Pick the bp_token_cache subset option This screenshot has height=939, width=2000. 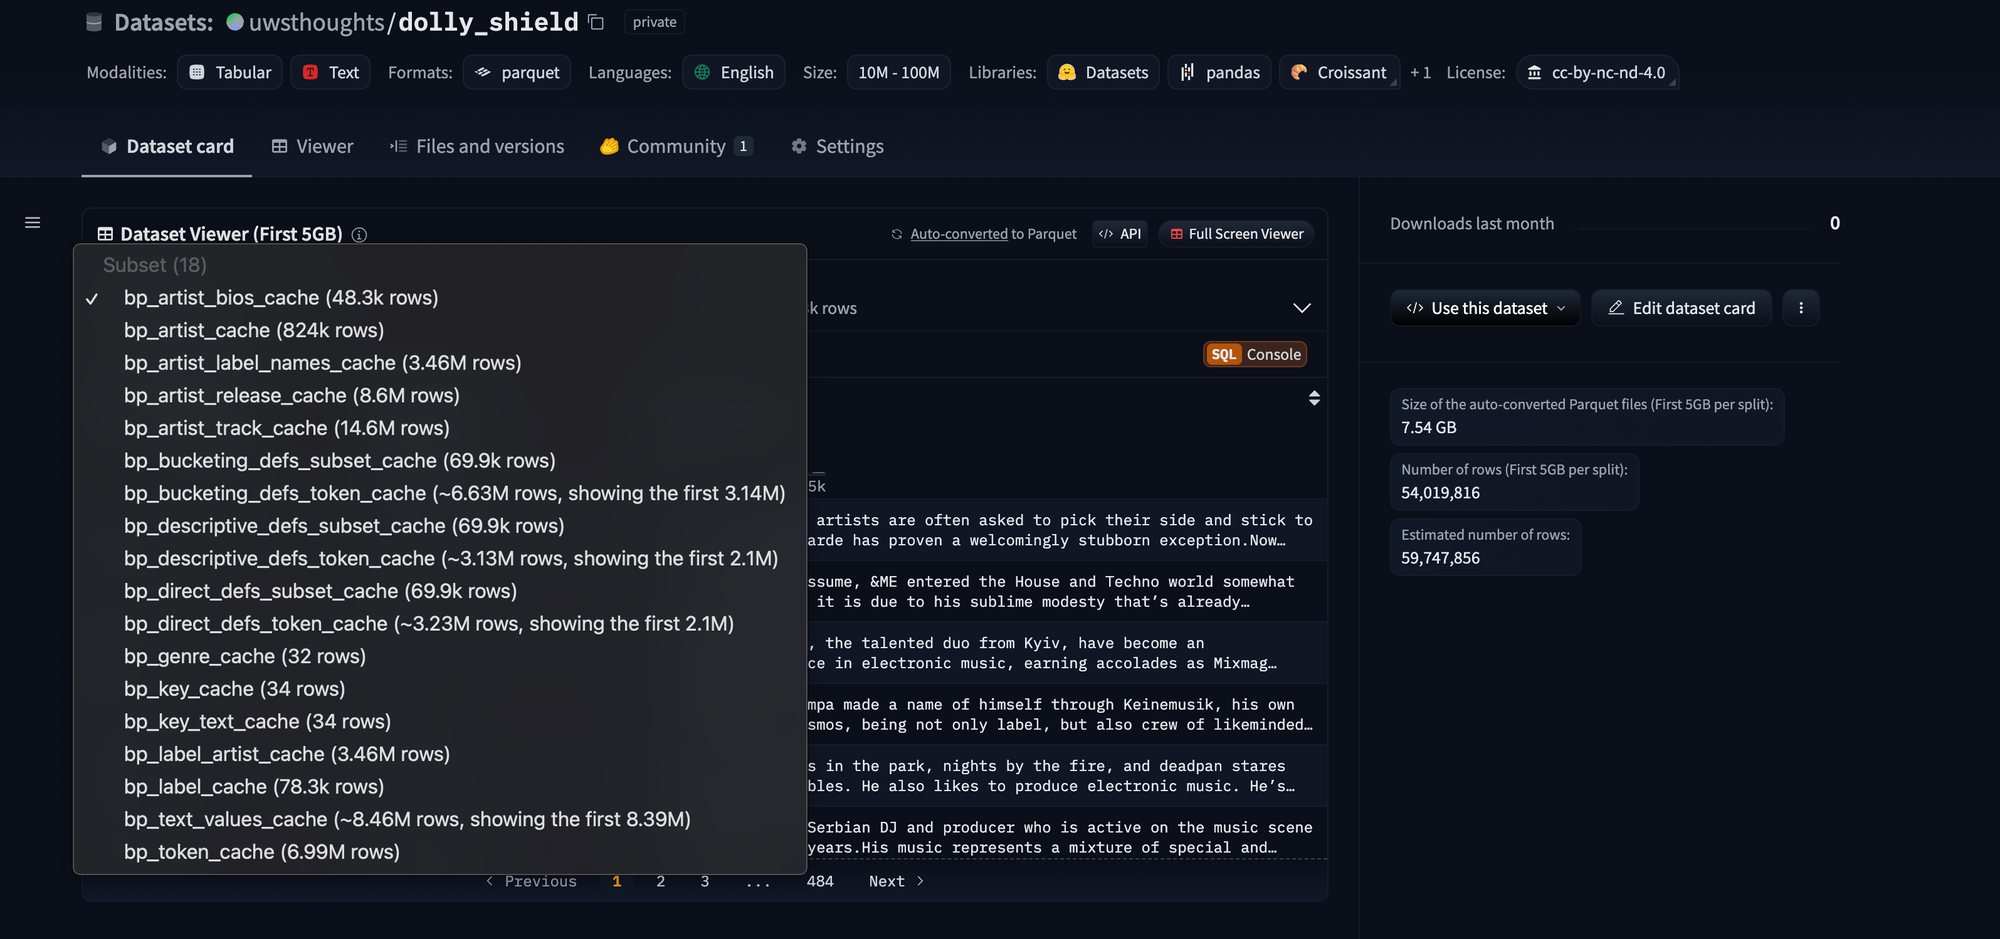[262, 852]
